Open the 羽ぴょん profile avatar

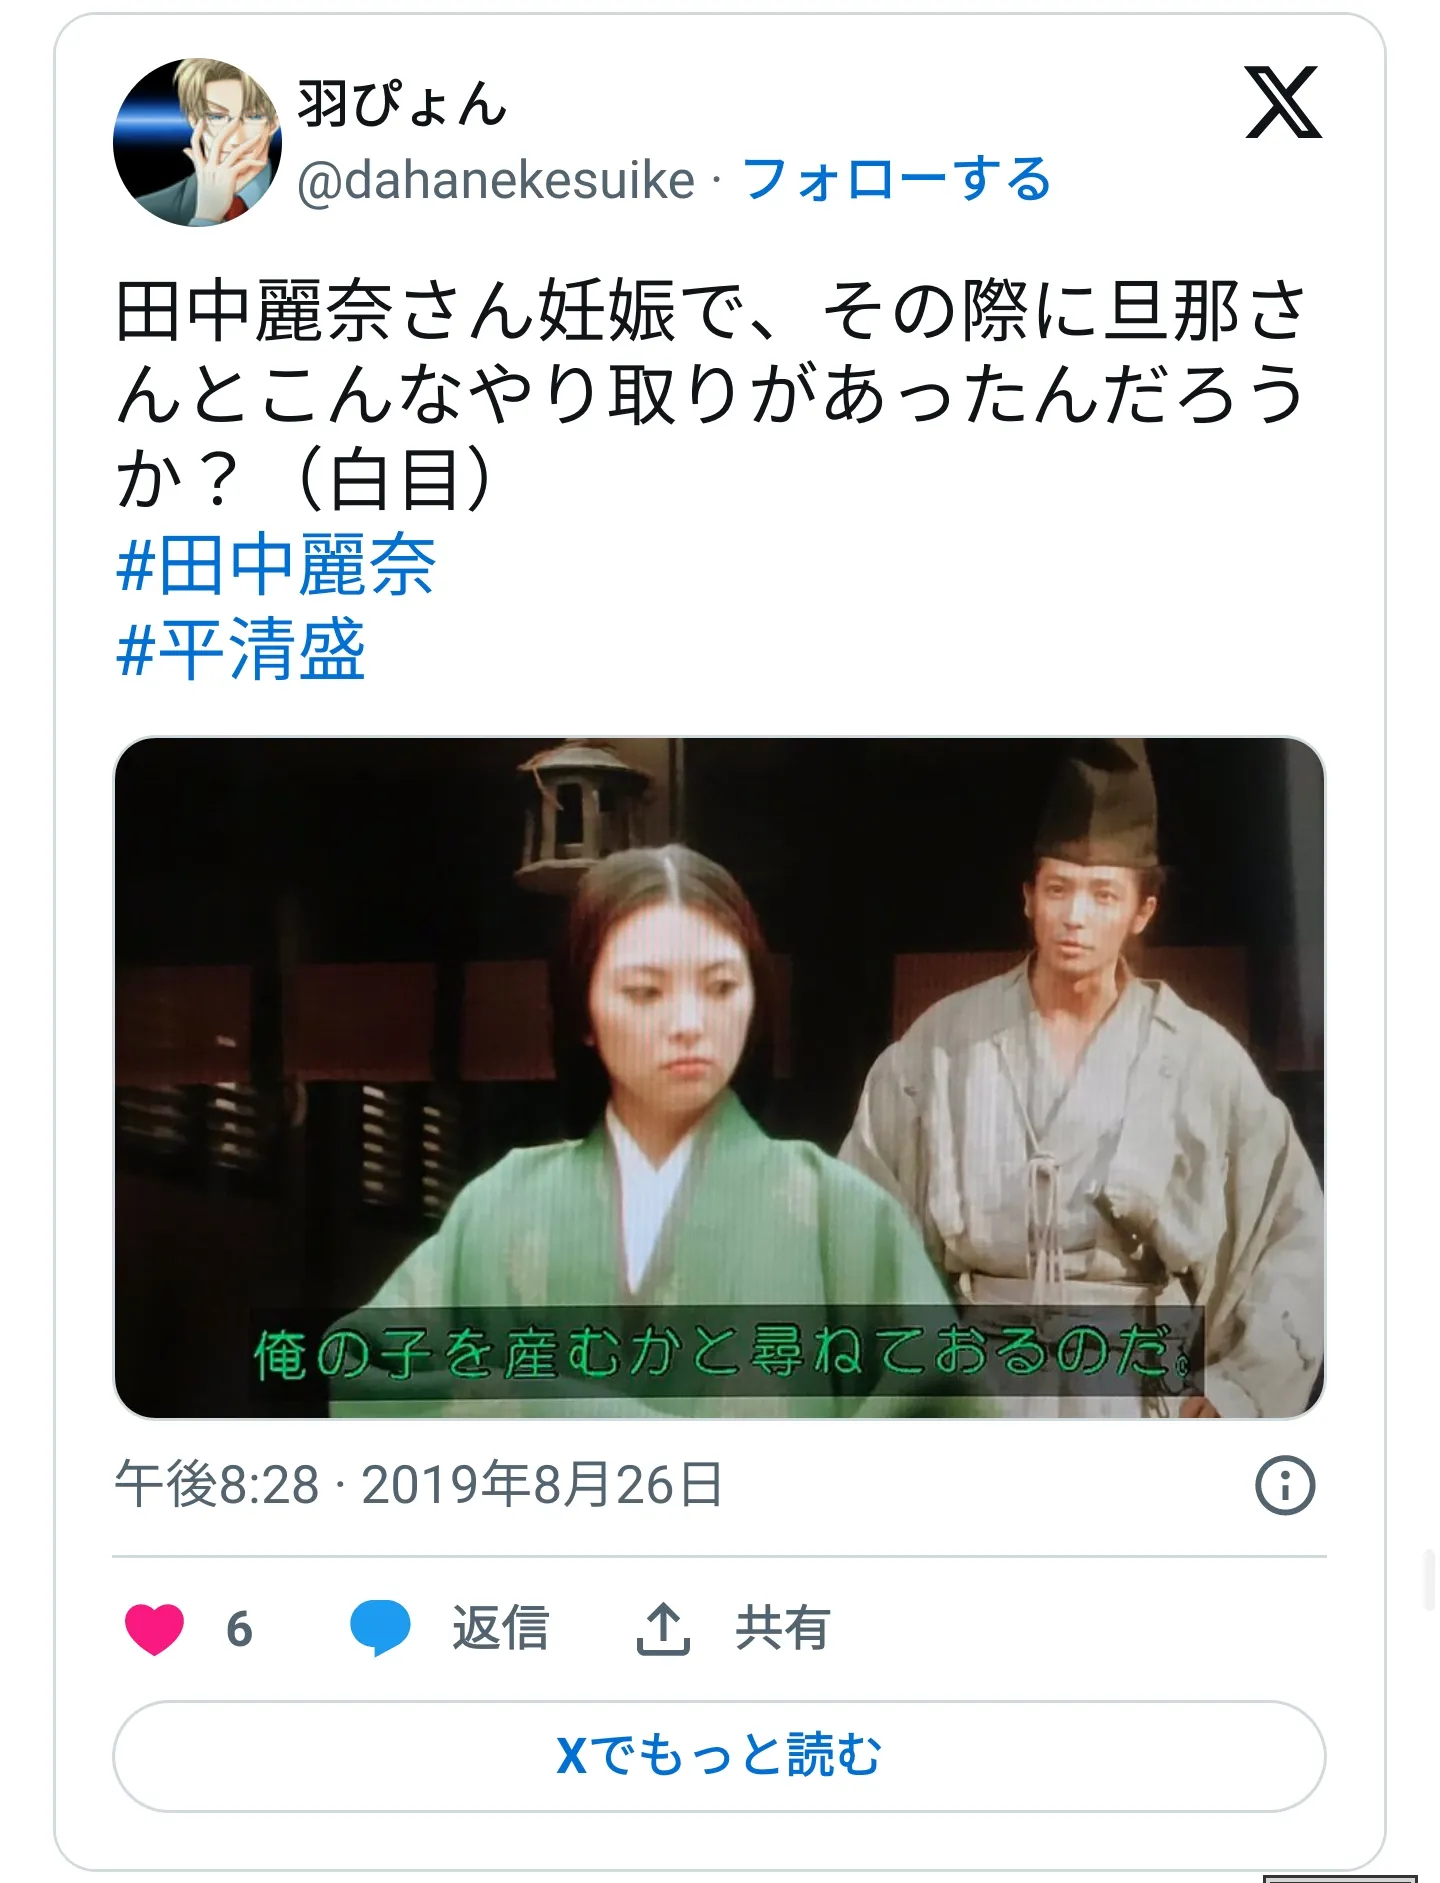197,142
